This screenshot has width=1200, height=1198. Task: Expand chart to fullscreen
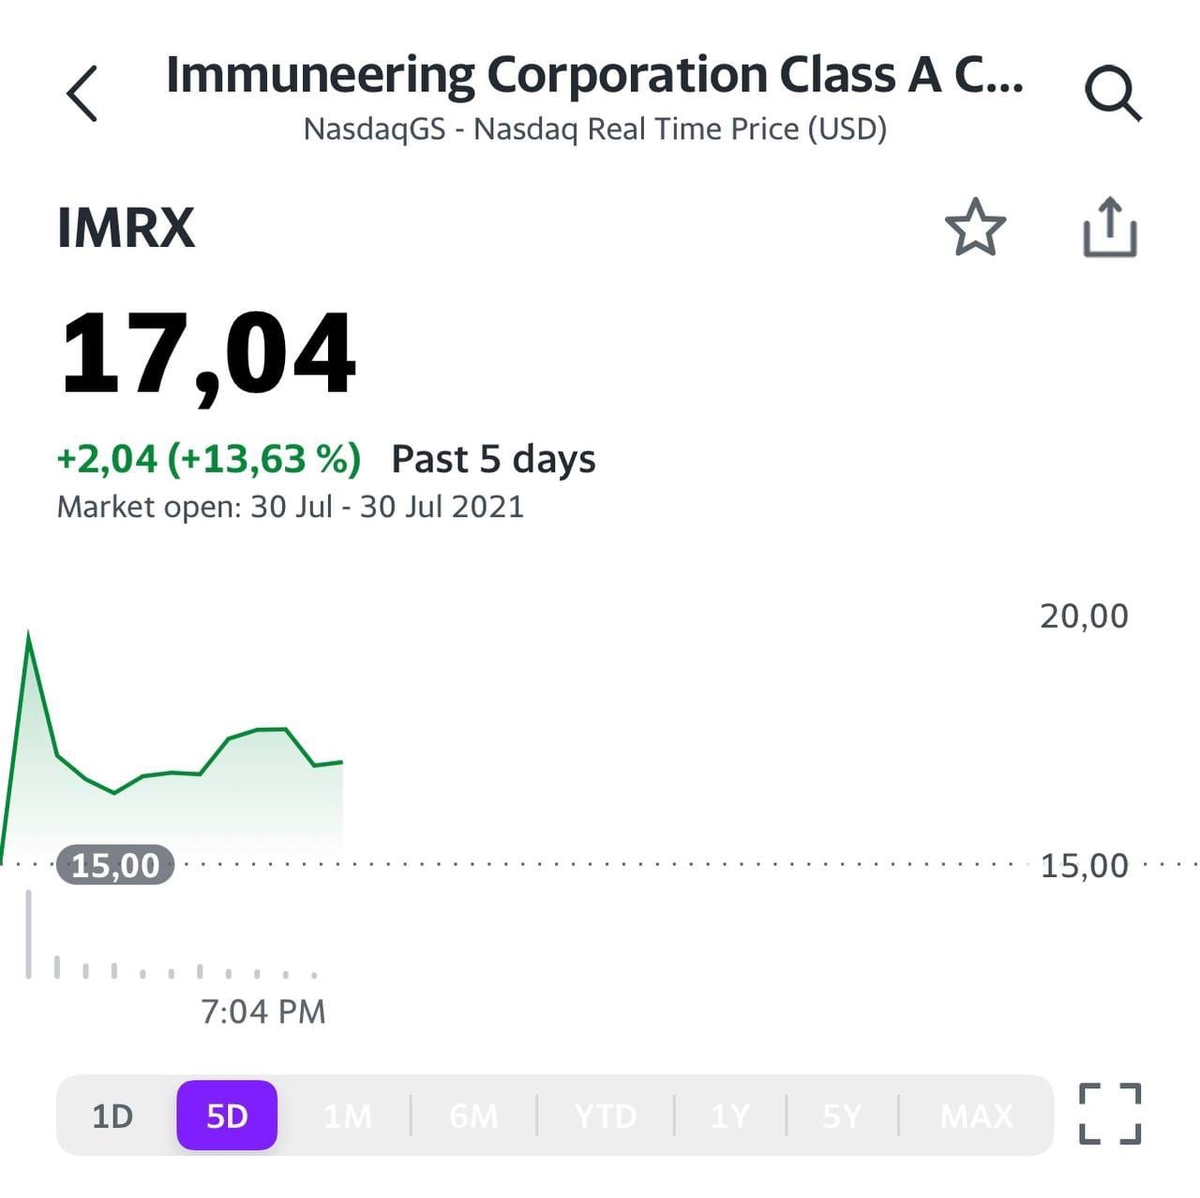1110,1114
